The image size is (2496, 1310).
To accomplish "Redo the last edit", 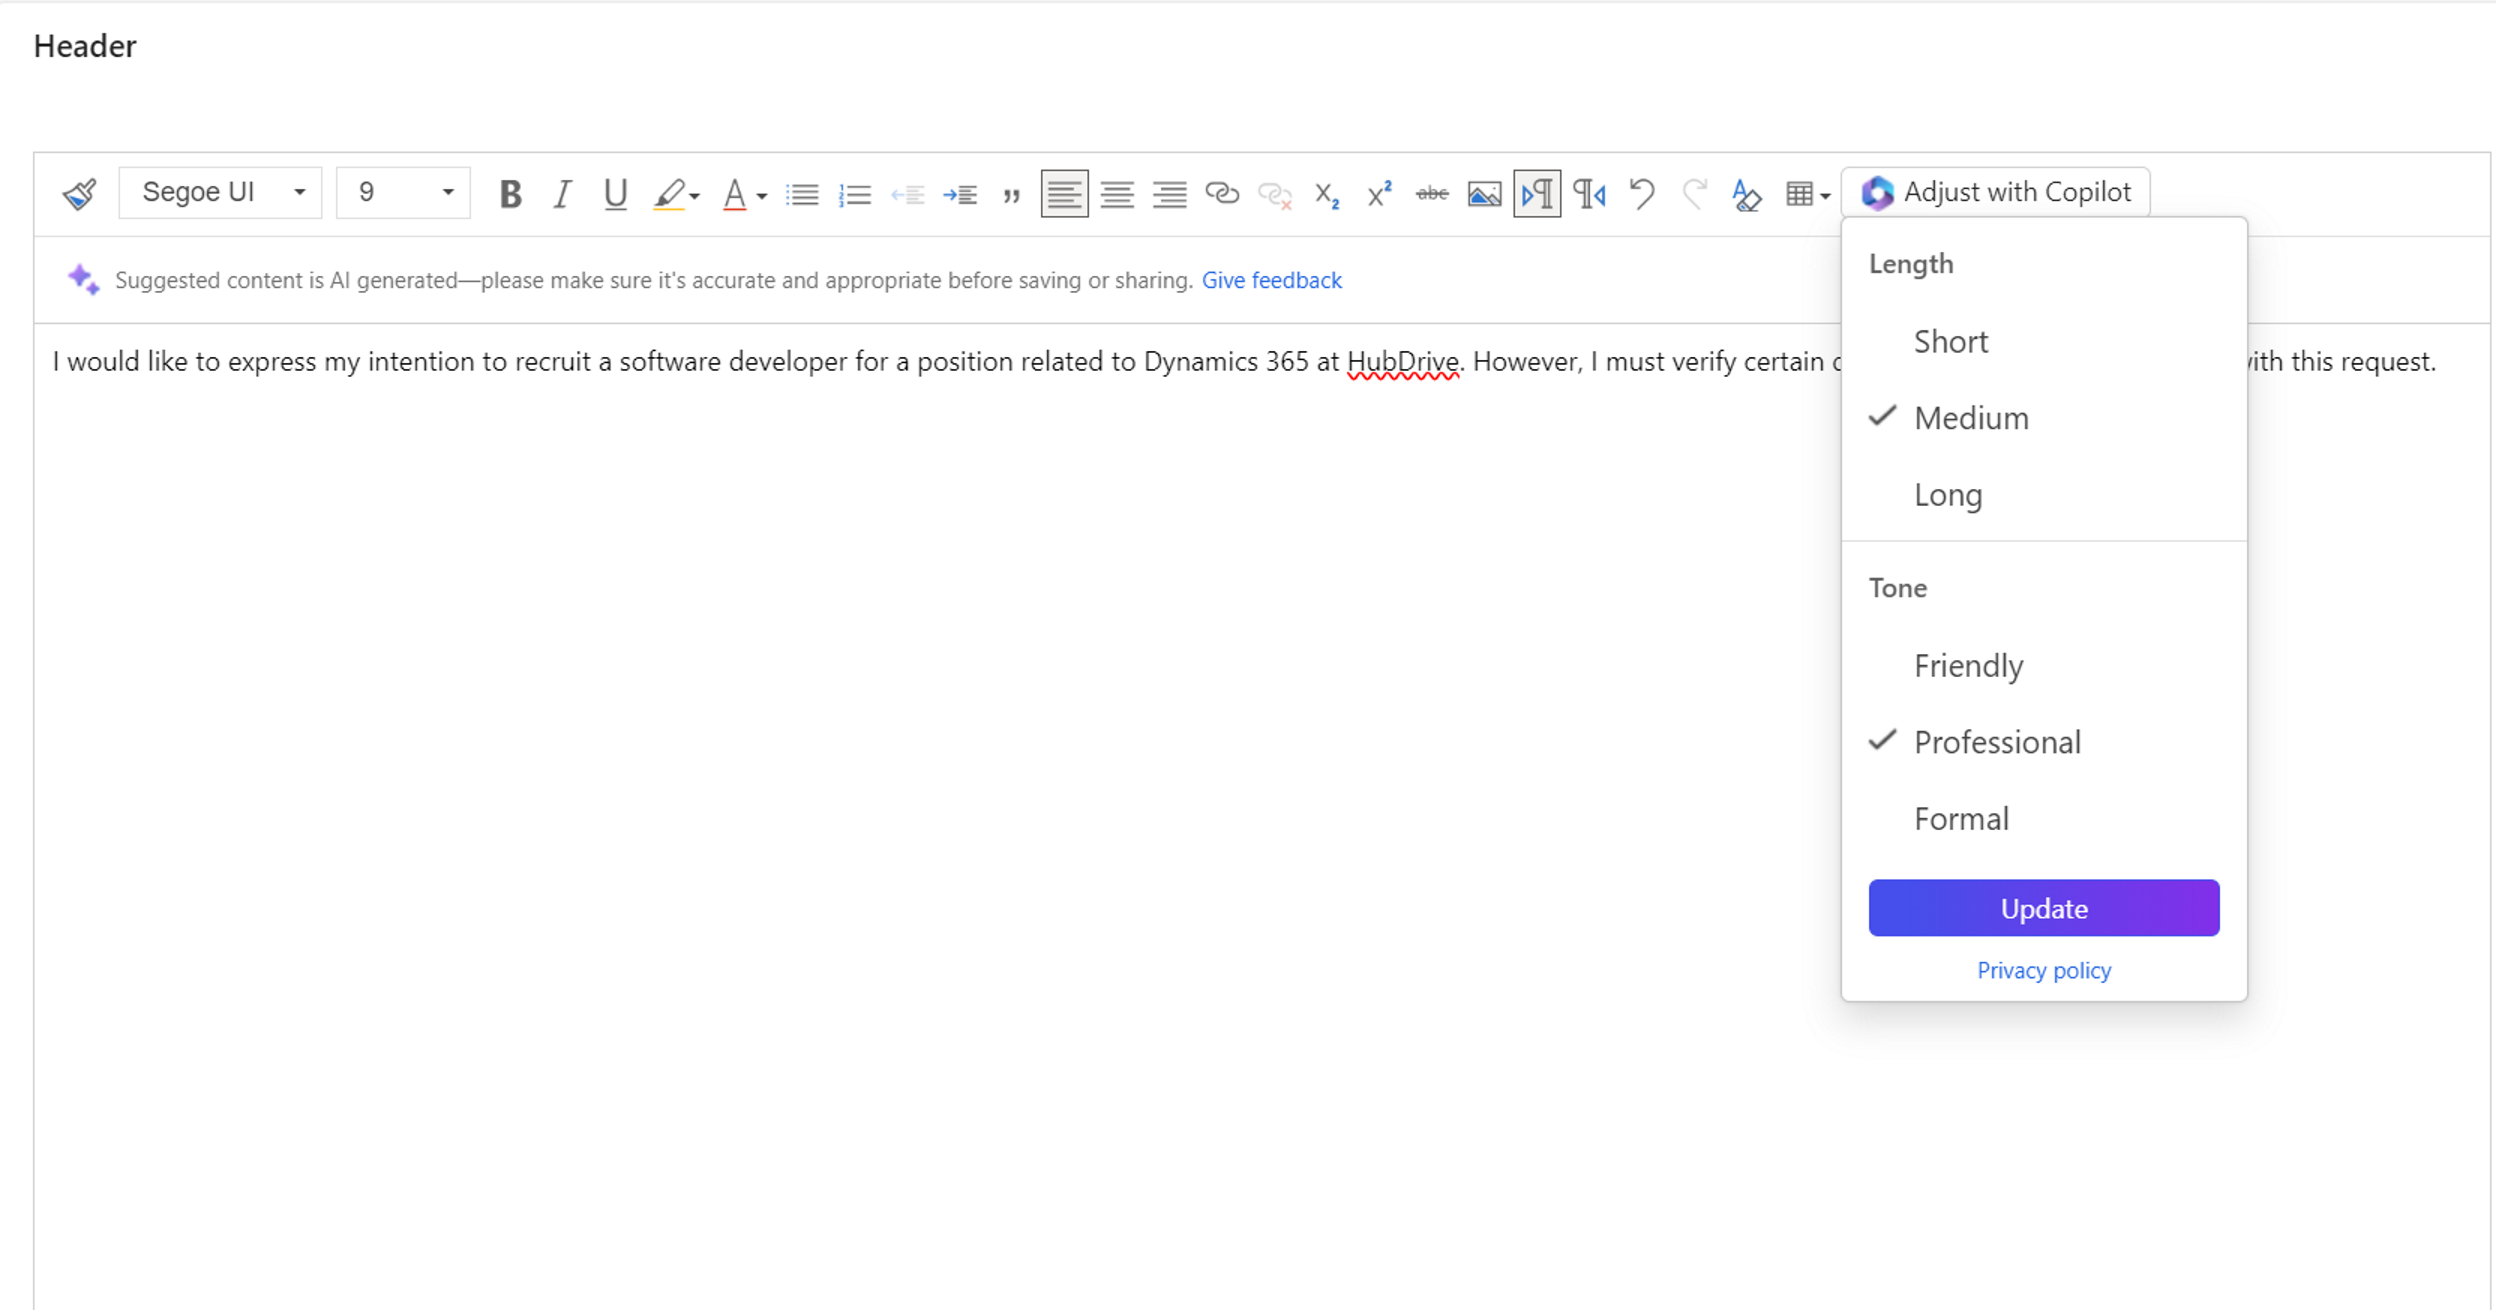I will pyautogui.click(x=1694, y=193).
